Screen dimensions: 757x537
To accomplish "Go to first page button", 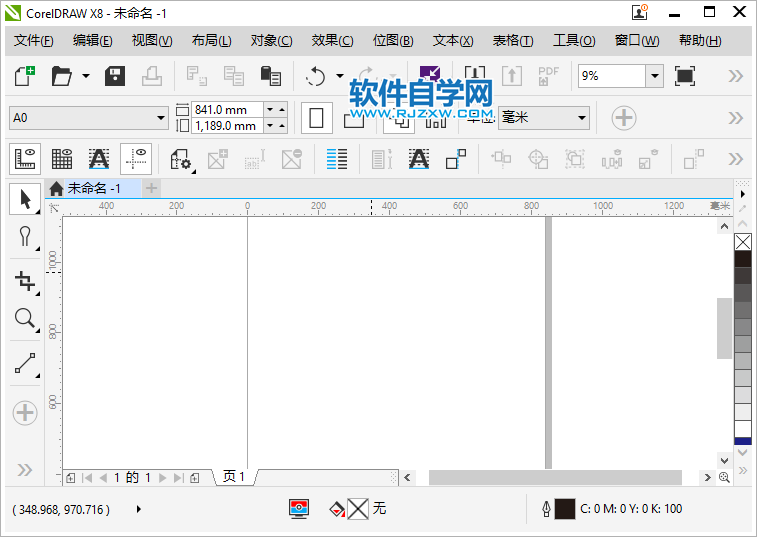I will coord(87,478).
